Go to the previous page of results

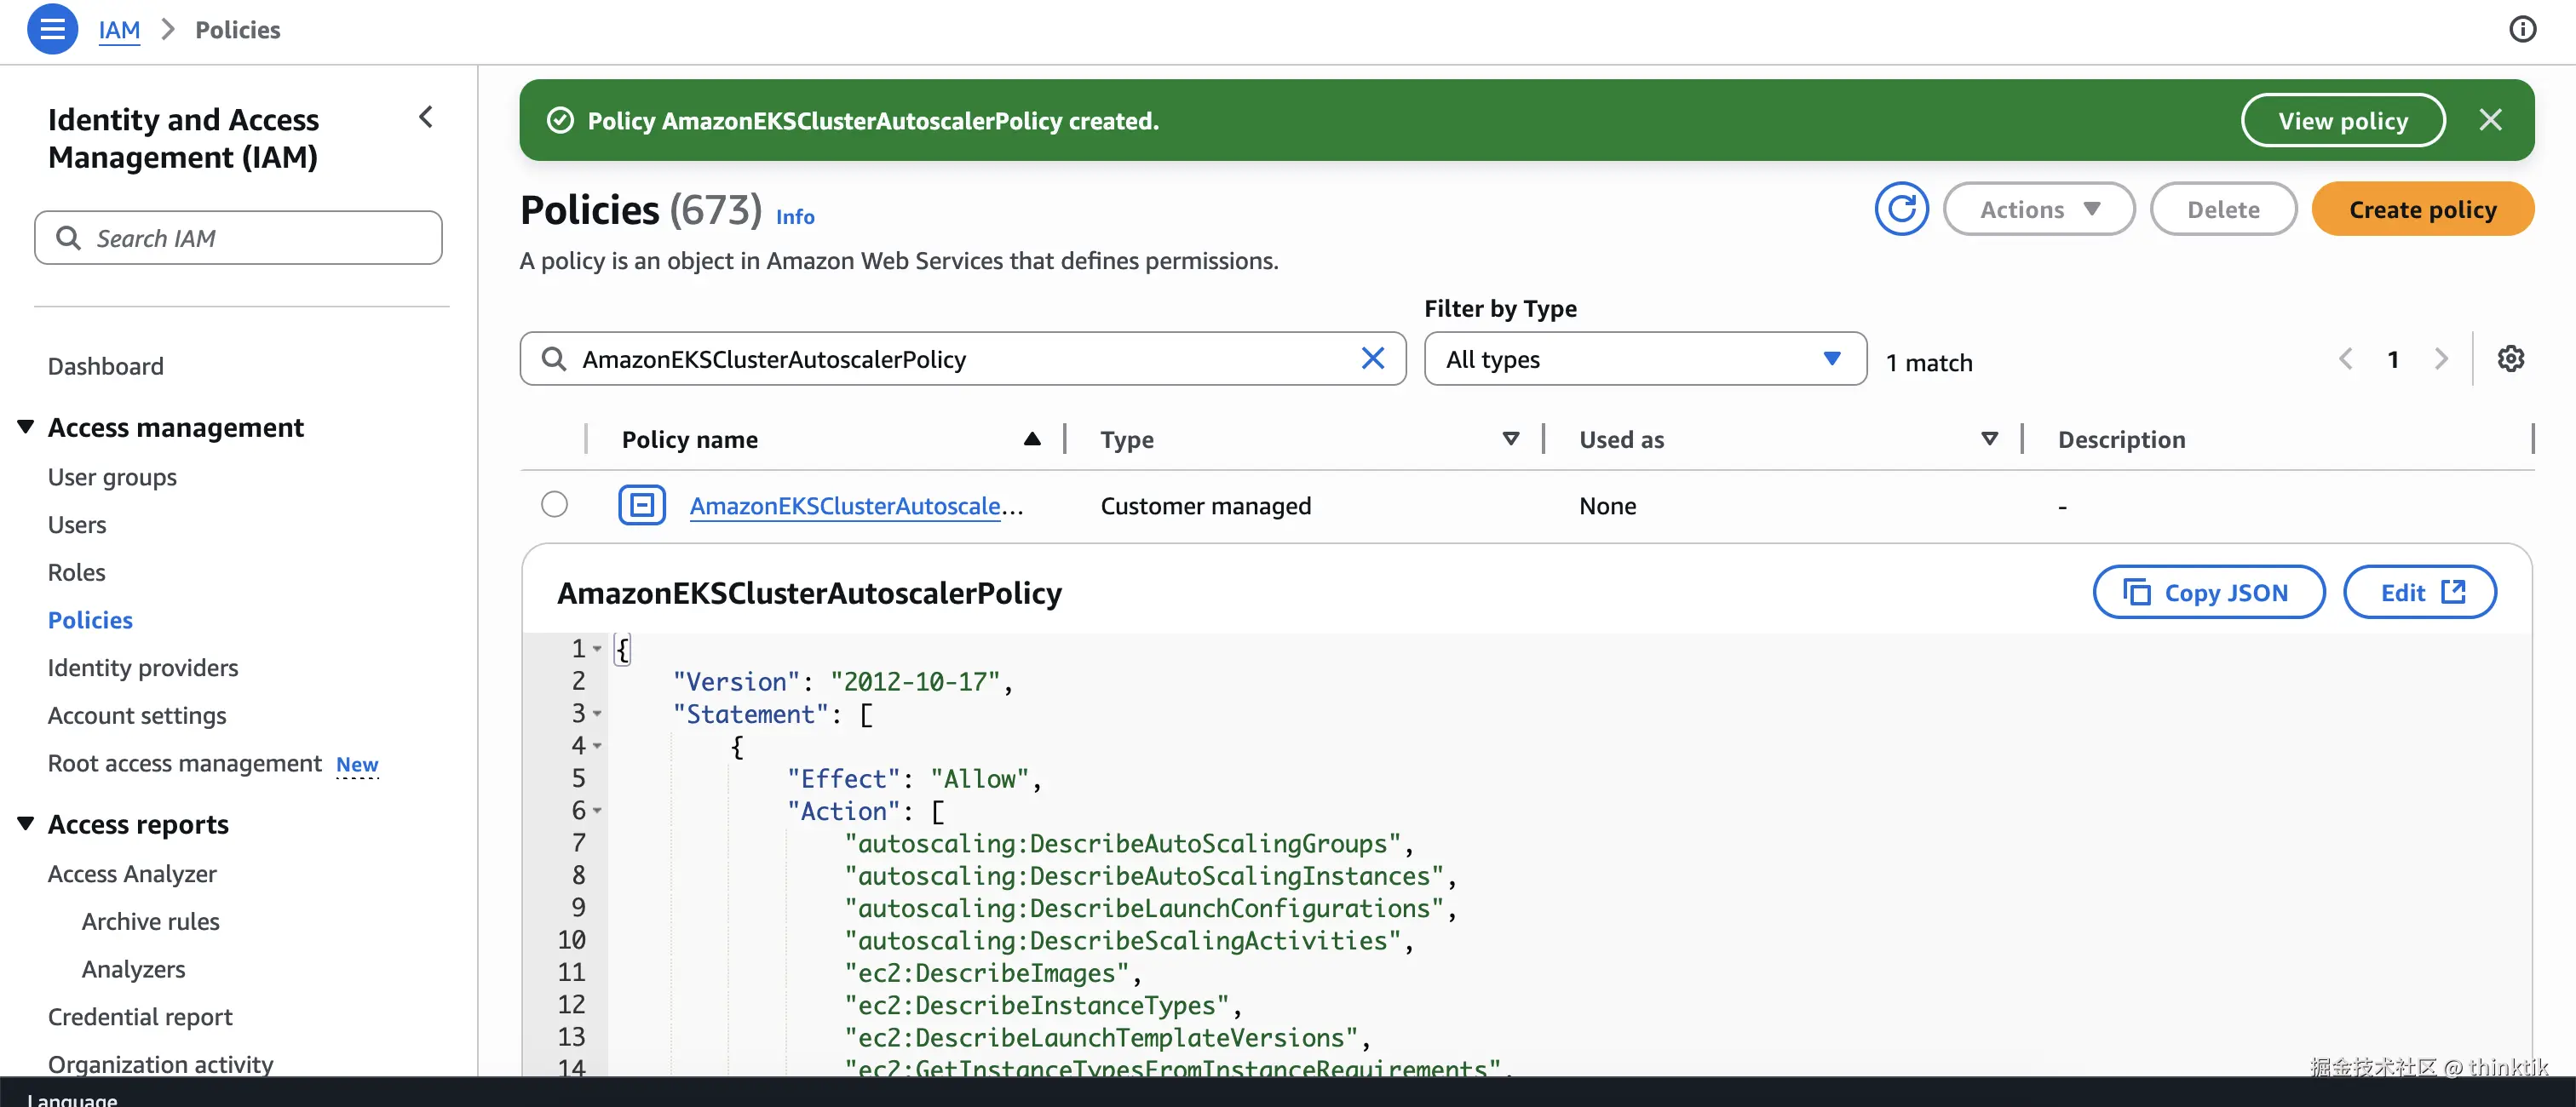(2345, 358)
